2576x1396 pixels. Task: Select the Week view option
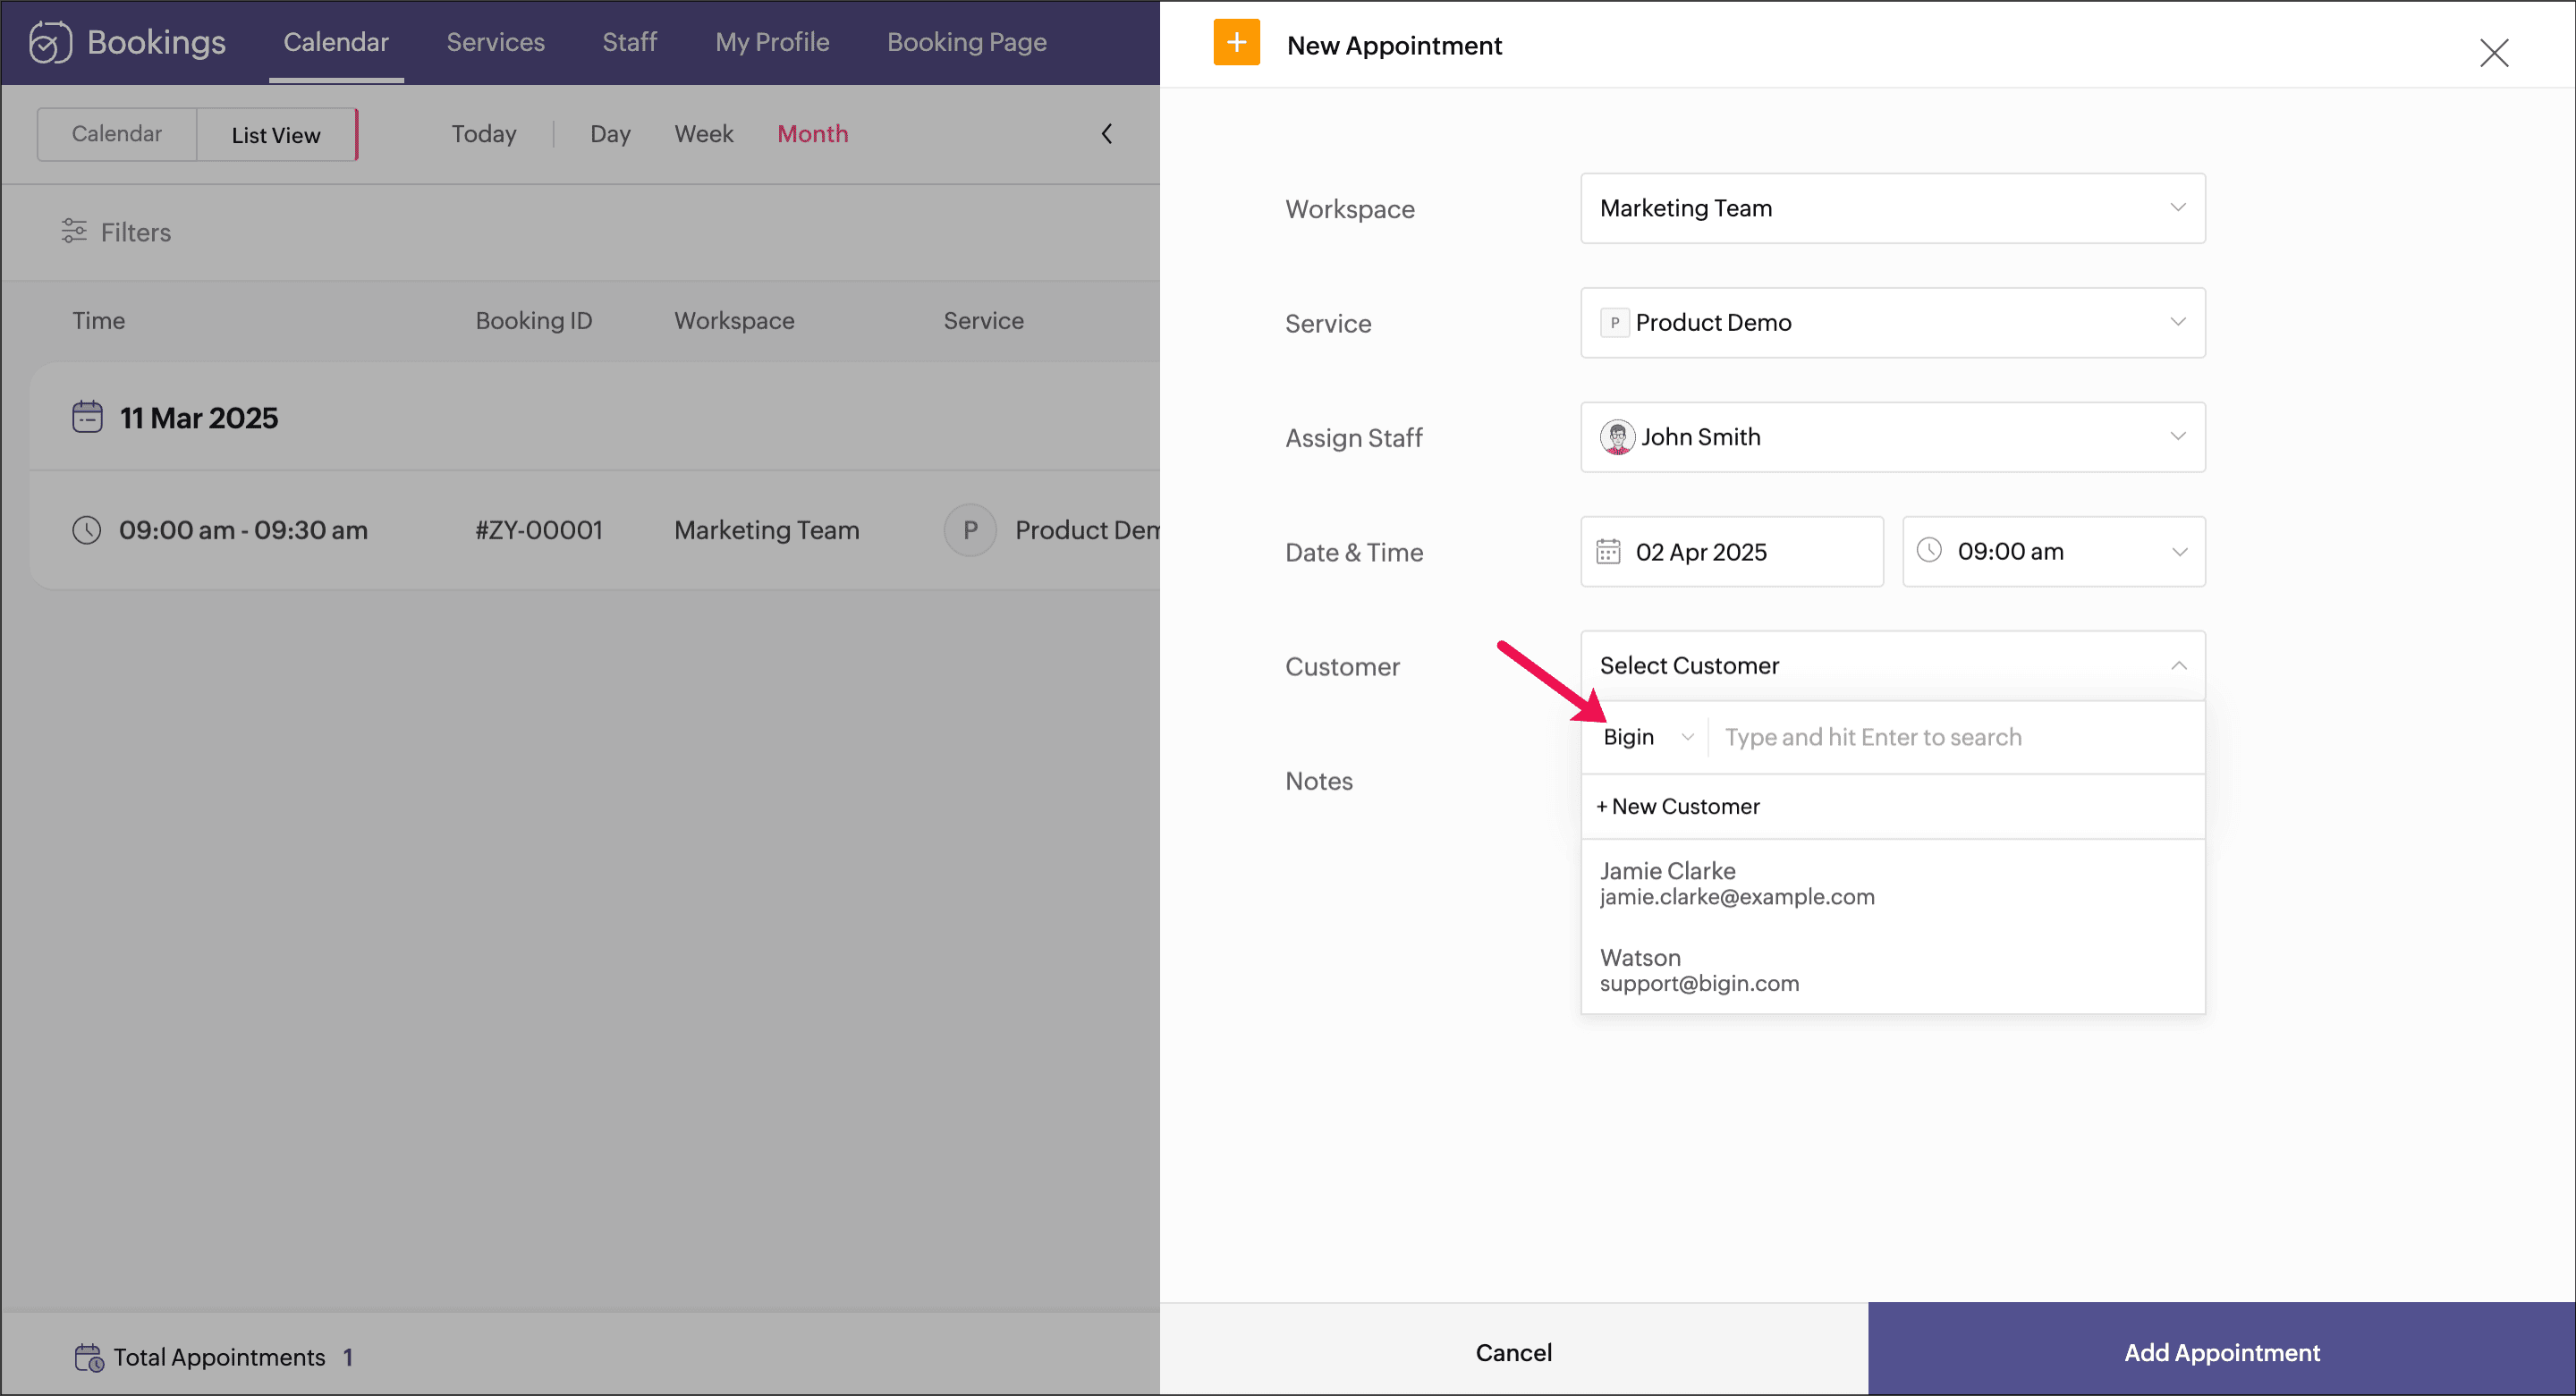703,134
